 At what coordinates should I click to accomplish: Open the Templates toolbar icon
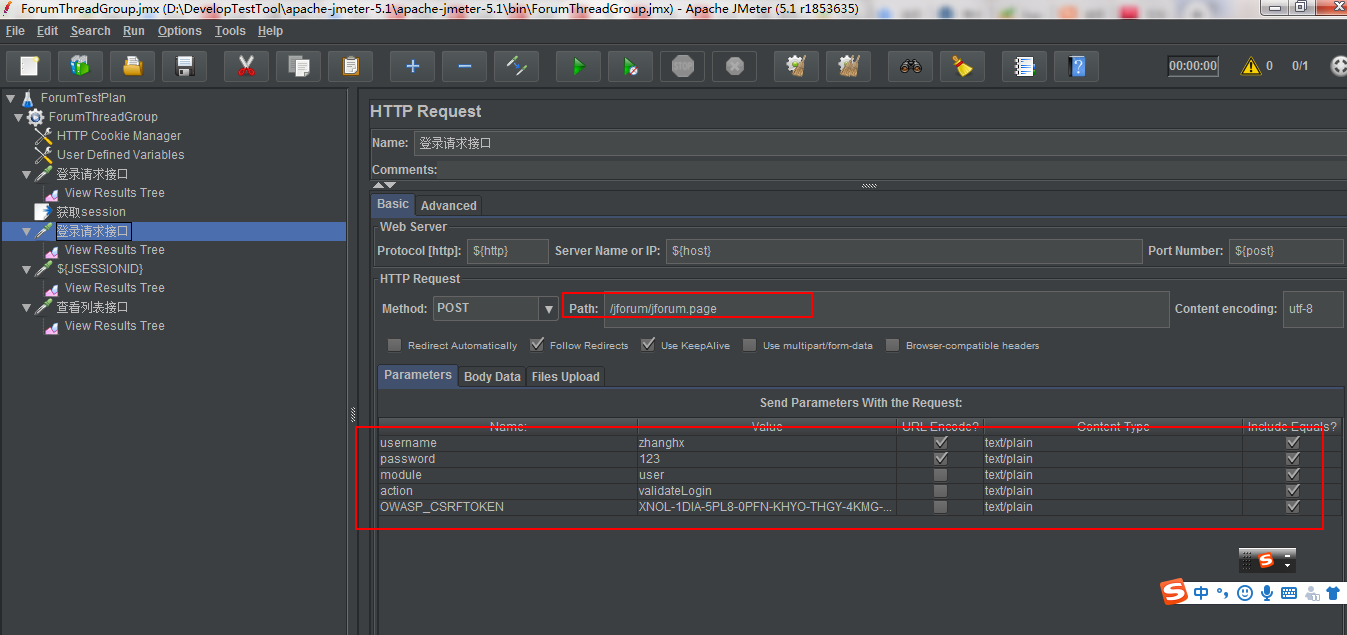tap(80, 66)
